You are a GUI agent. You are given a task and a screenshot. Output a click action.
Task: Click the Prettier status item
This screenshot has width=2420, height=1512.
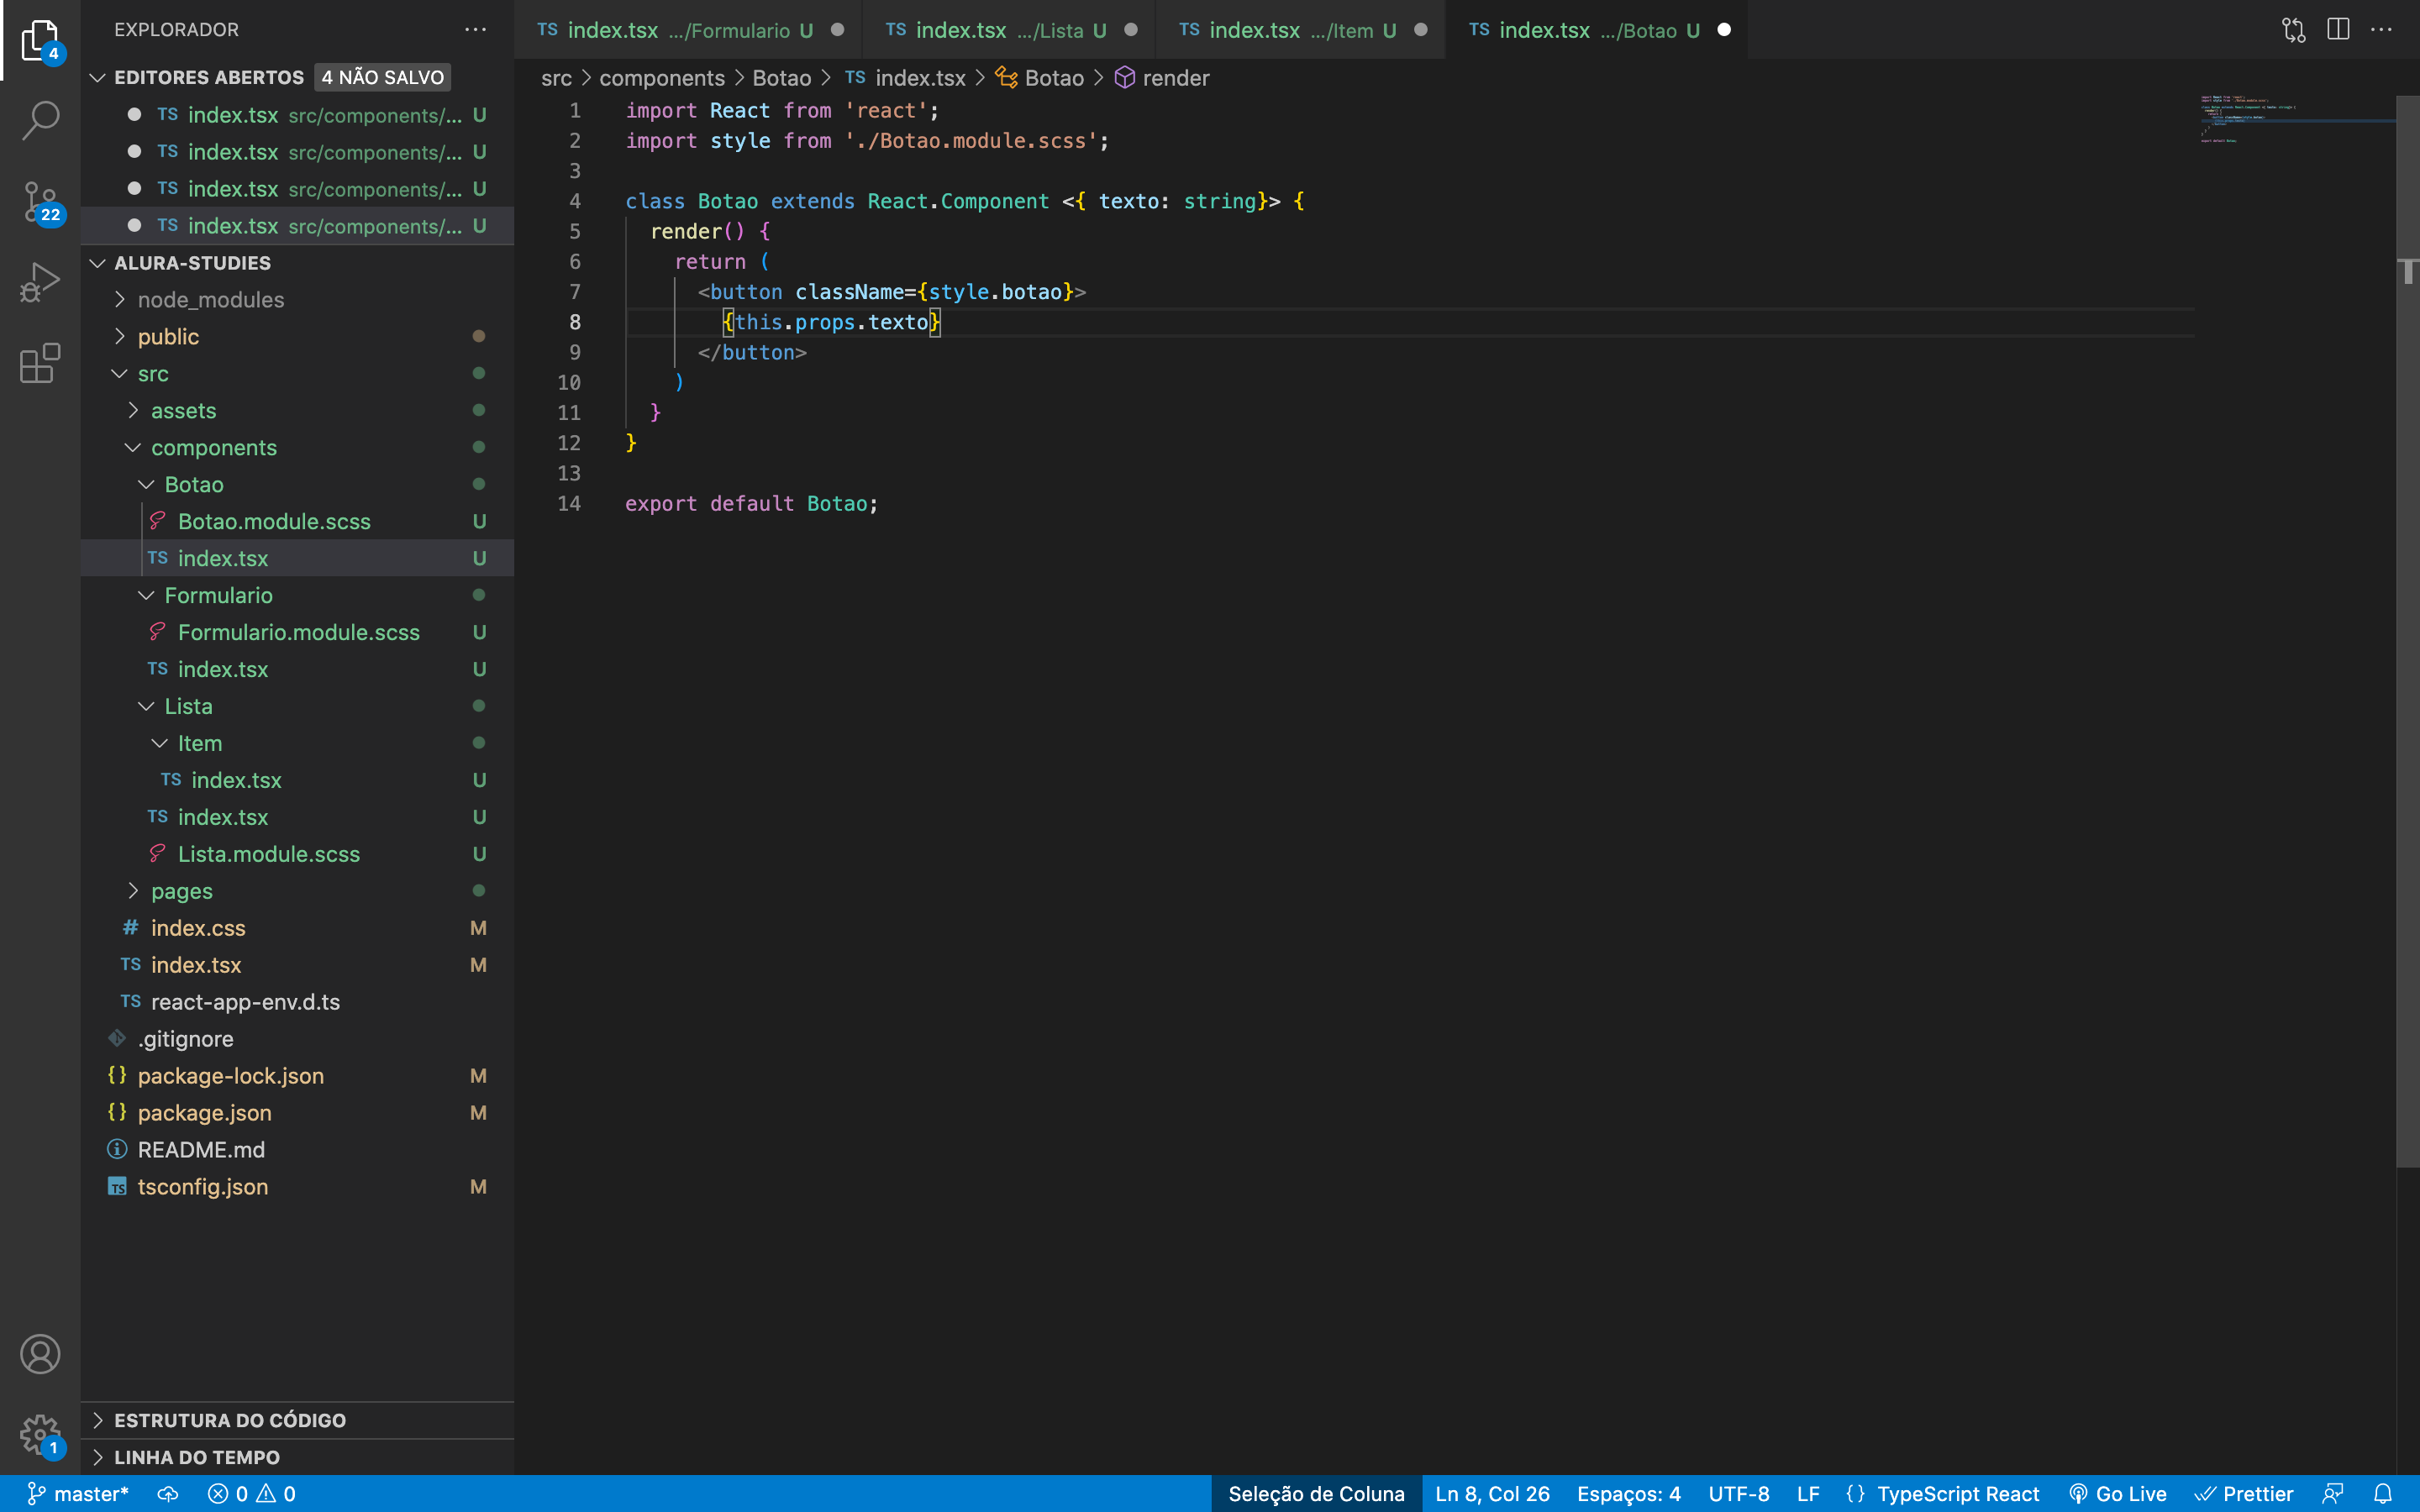coord(2244,1494)
